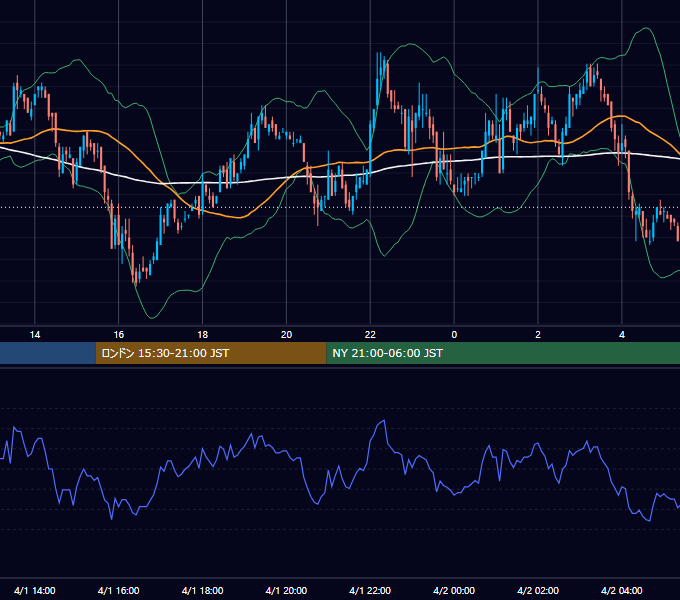
Task: Click the blue session bar before ロンドン
Action: coord(48,353)
